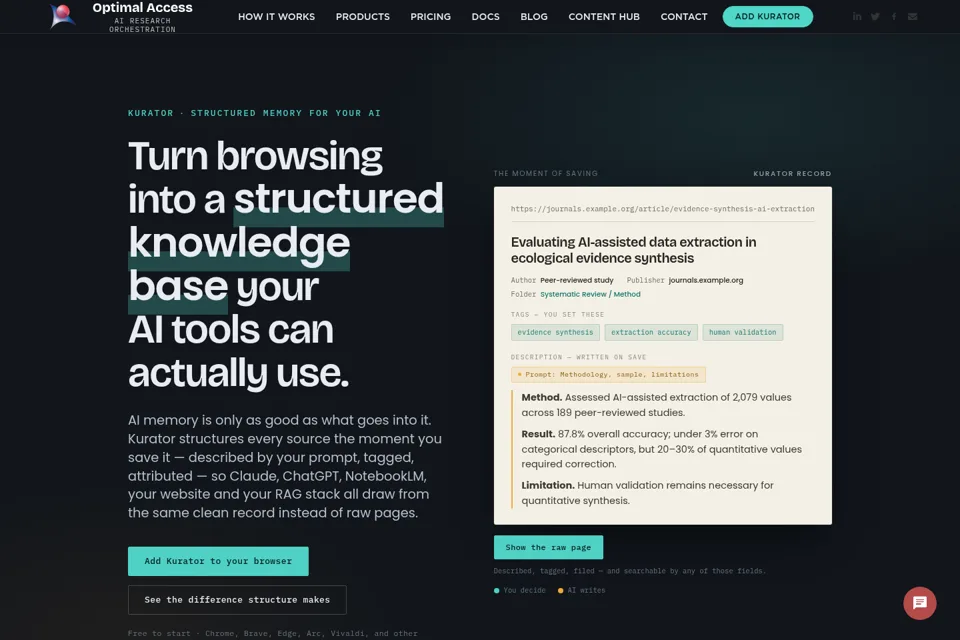Click the Described, tagged, filed caption
The width and height of the screenshot is (960, 640).
(x=629, y=571)
